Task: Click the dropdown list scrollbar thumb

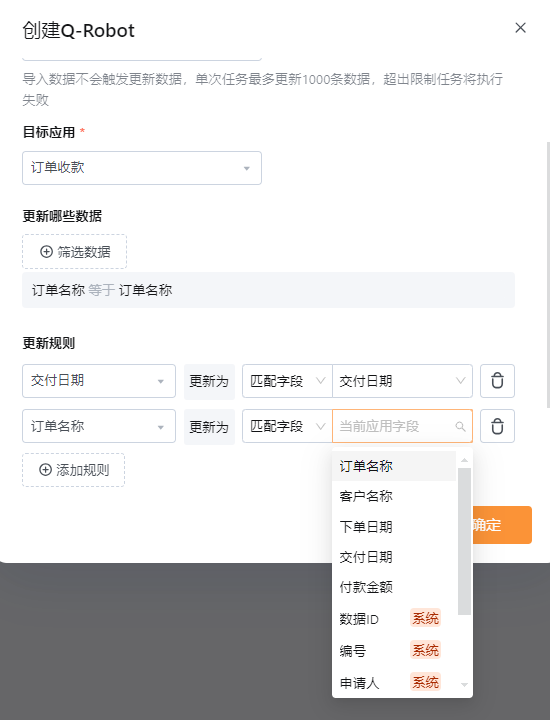Action: pos(464,541)
